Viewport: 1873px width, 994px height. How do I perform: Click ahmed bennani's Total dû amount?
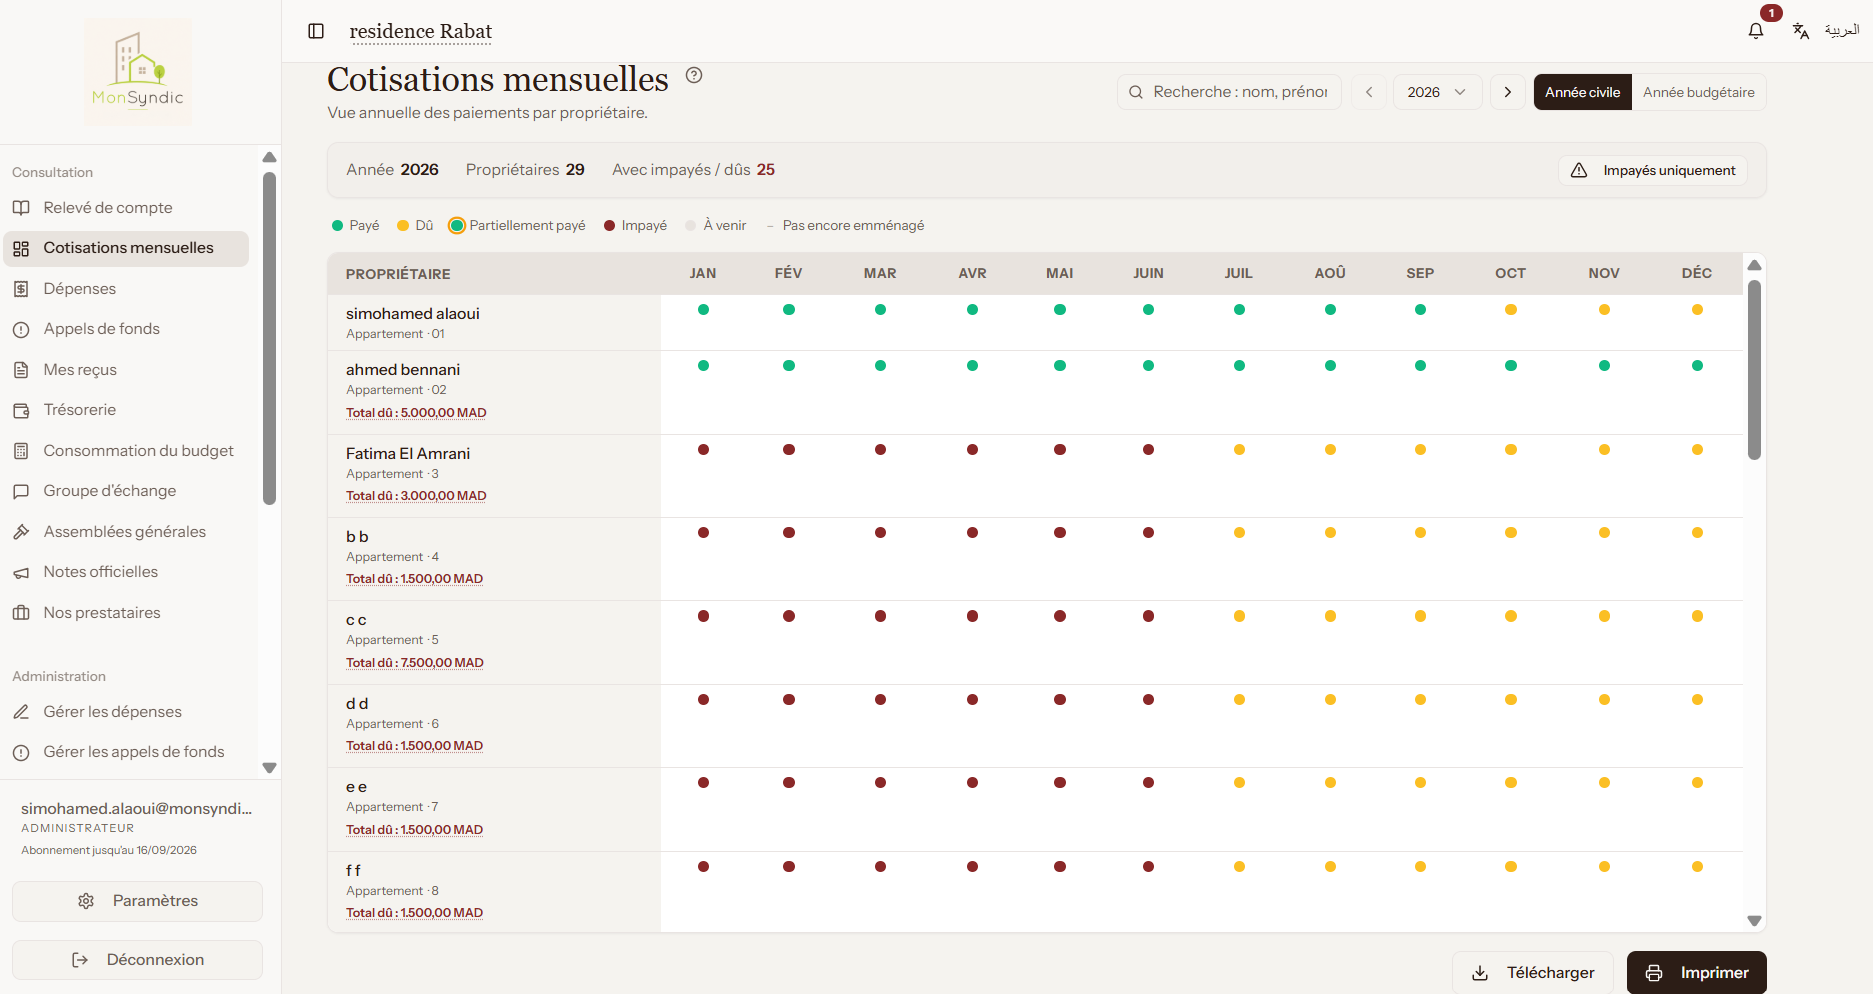(x=416, y=413)
